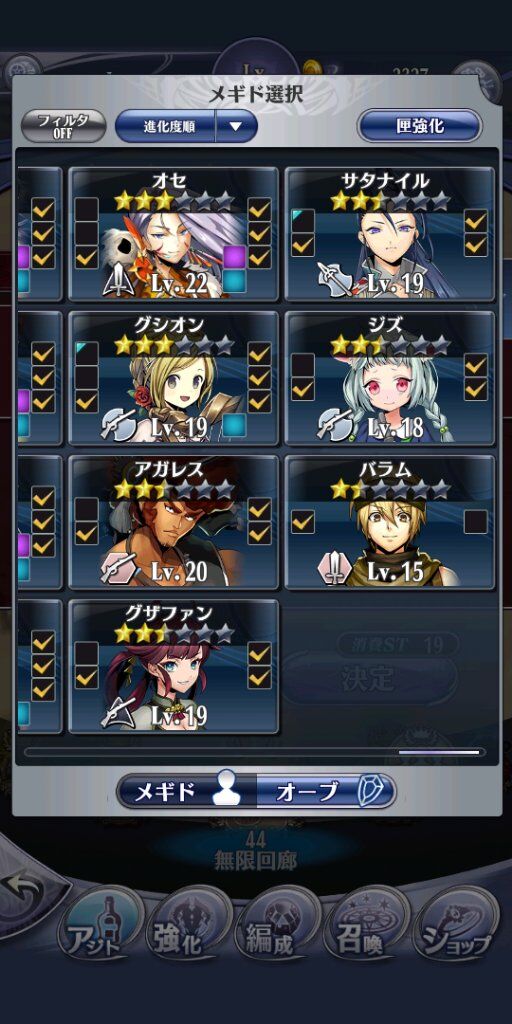Screen dimensions: 512x1024
Task: Click the weapon class icon on オセ
Action: tap(120, 282)
